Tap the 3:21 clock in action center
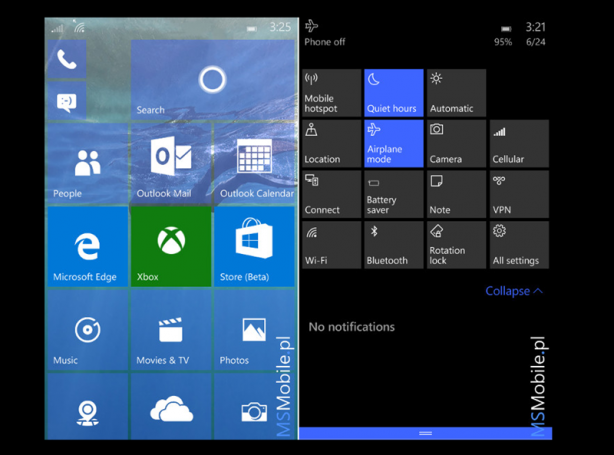The image size is (614, 455). pyautogui.click(x=535, y=27)
